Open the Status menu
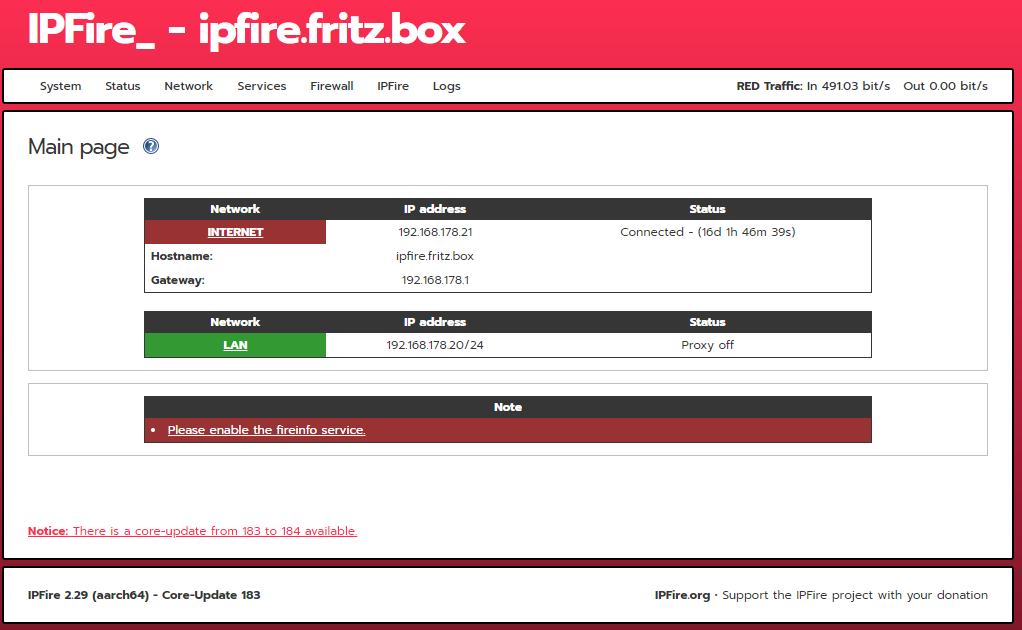 tap(123, 86)
